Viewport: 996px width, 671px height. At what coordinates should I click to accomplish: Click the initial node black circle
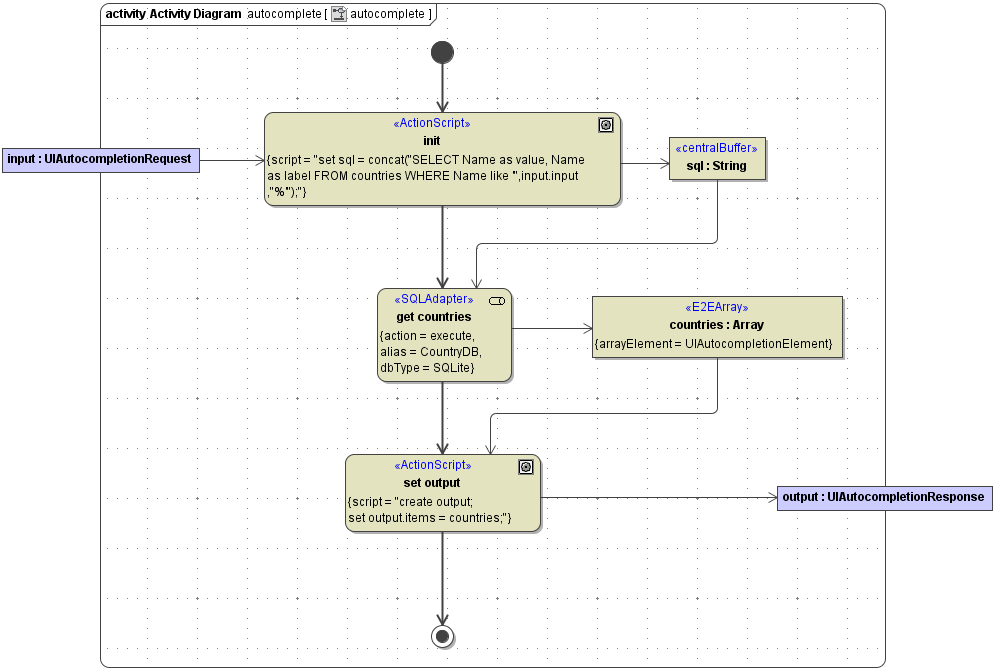442,52
